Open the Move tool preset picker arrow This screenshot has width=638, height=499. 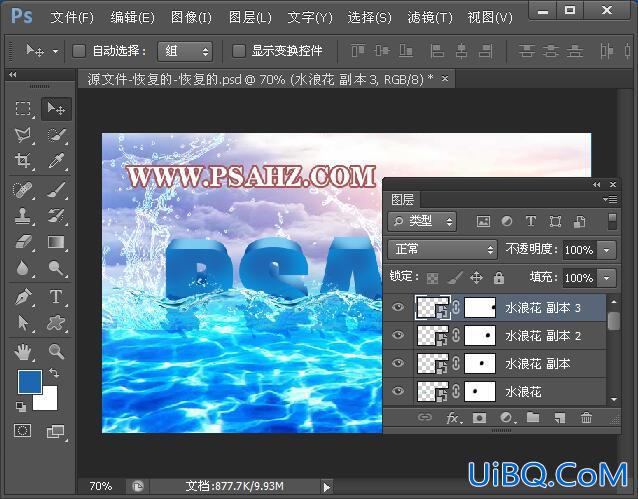click(55, 52)
